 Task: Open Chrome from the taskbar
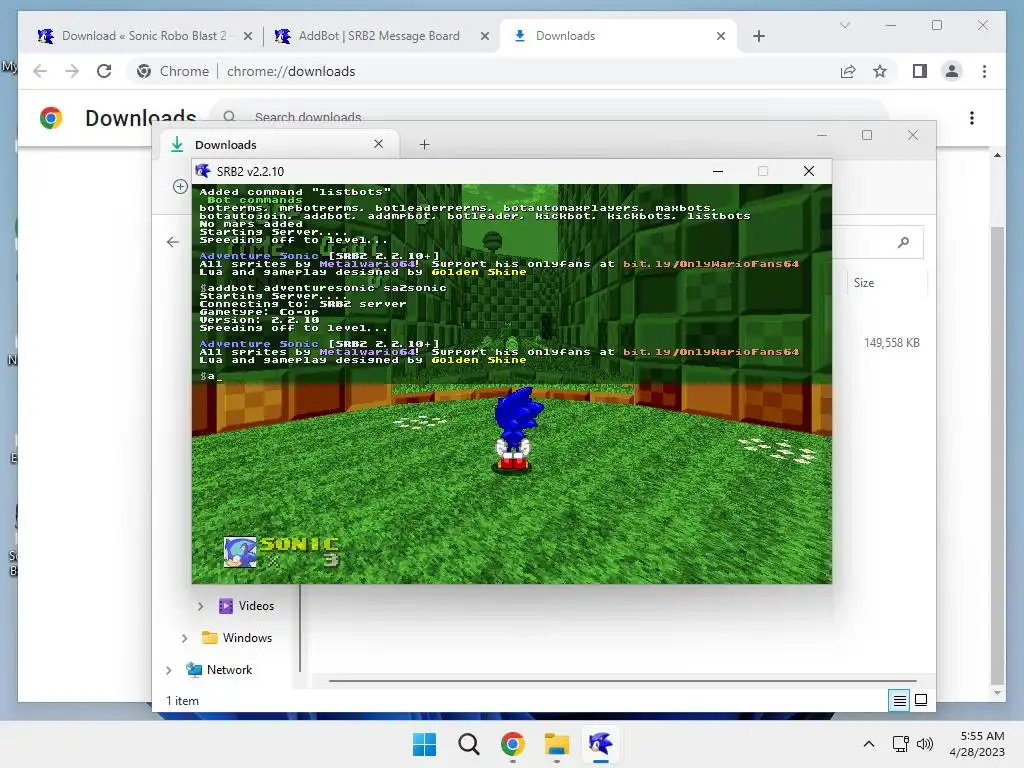[x=513, y=744]
